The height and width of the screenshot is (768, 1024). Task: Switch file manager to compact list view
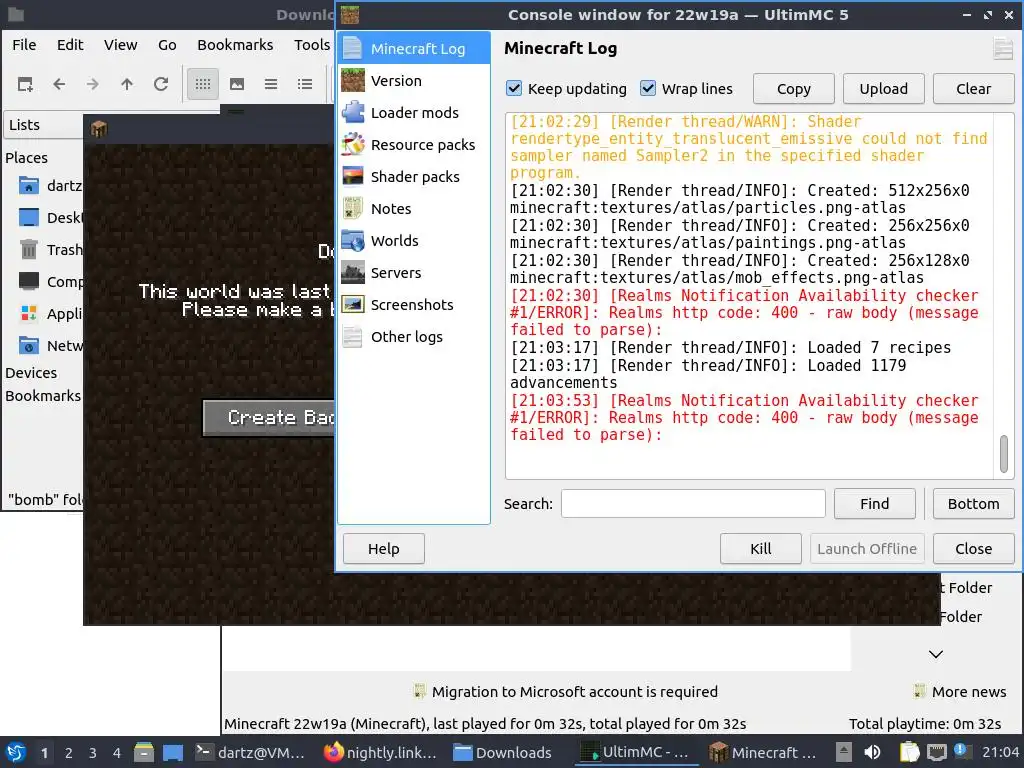pyautogui.click(x=271, y=84)
